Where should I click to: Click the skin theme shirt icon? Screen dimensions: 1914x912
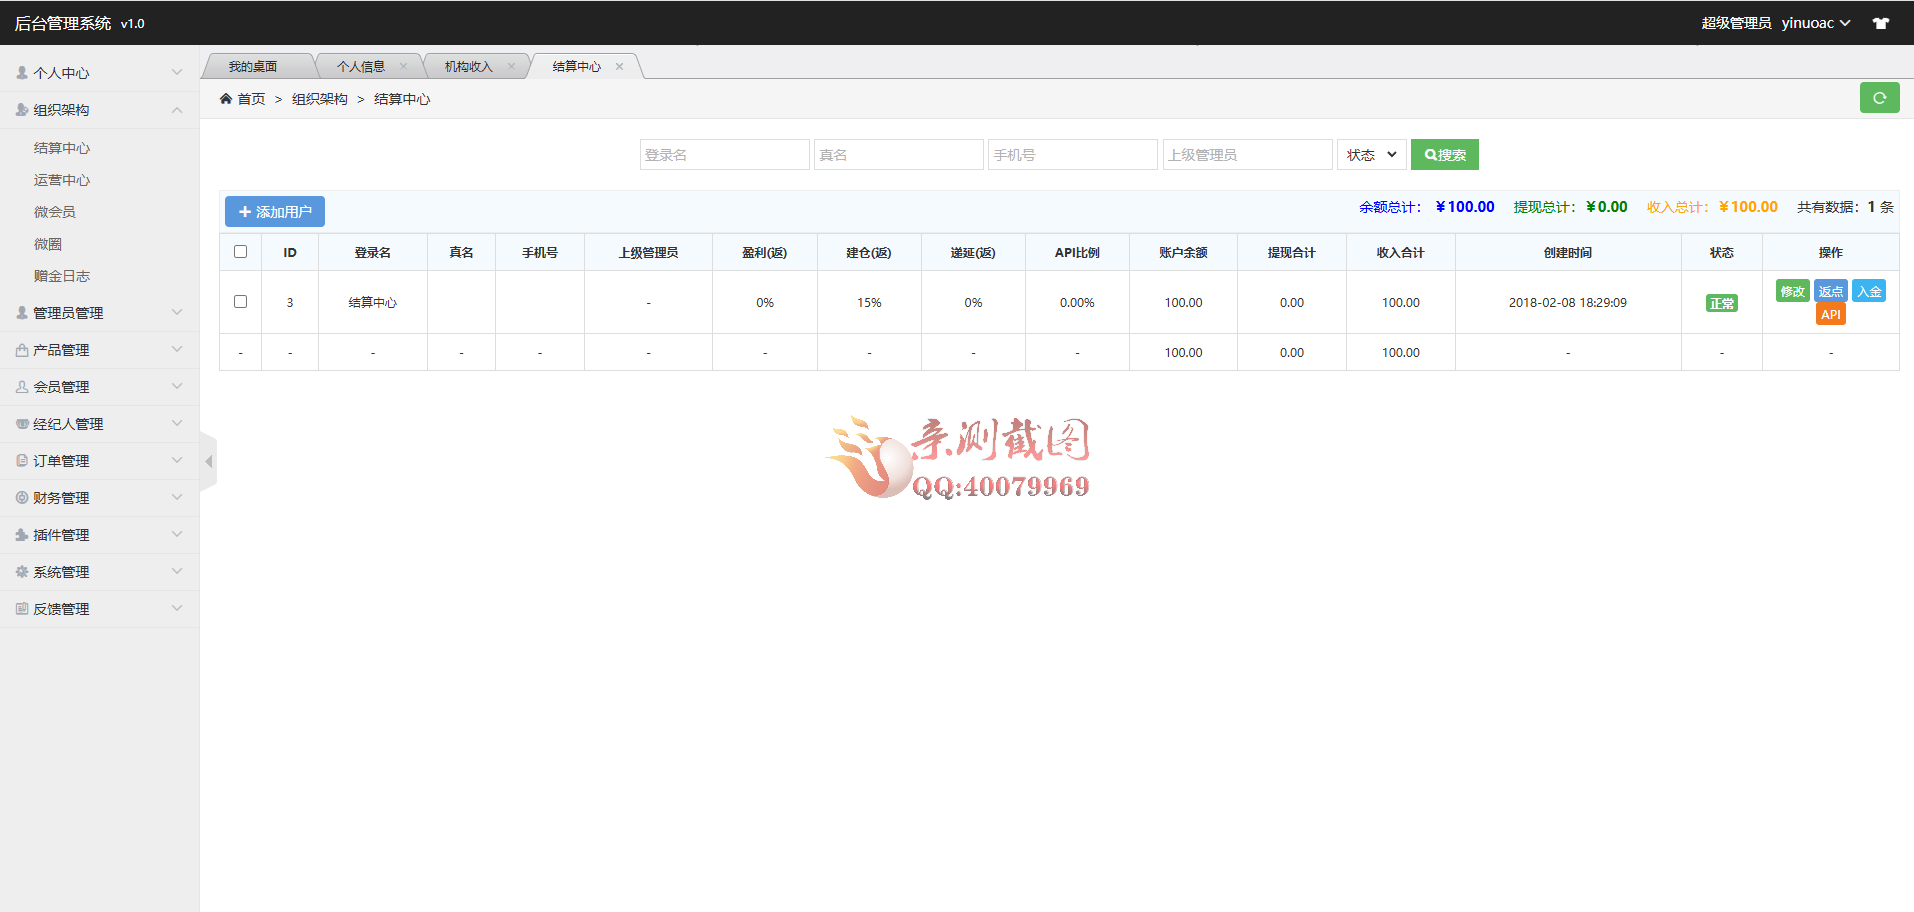click(x=1881, y=23)
